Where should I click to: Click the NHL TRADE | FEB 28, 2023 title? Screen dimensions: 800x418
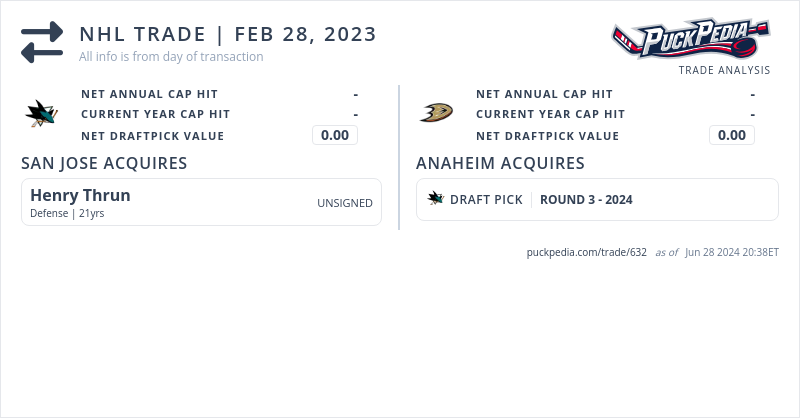pos(228,34)
